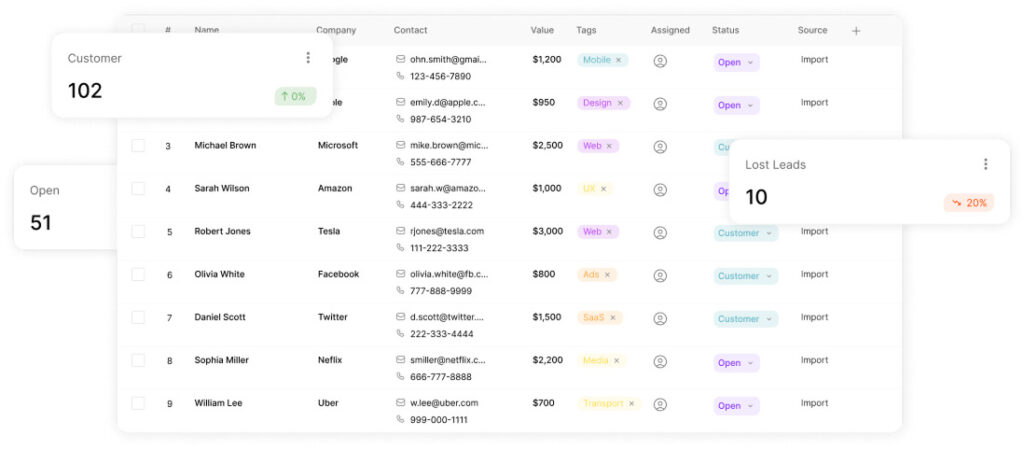Remove the Mobile tag using its x
1024x450 pixels.
[x=618, y=60]
